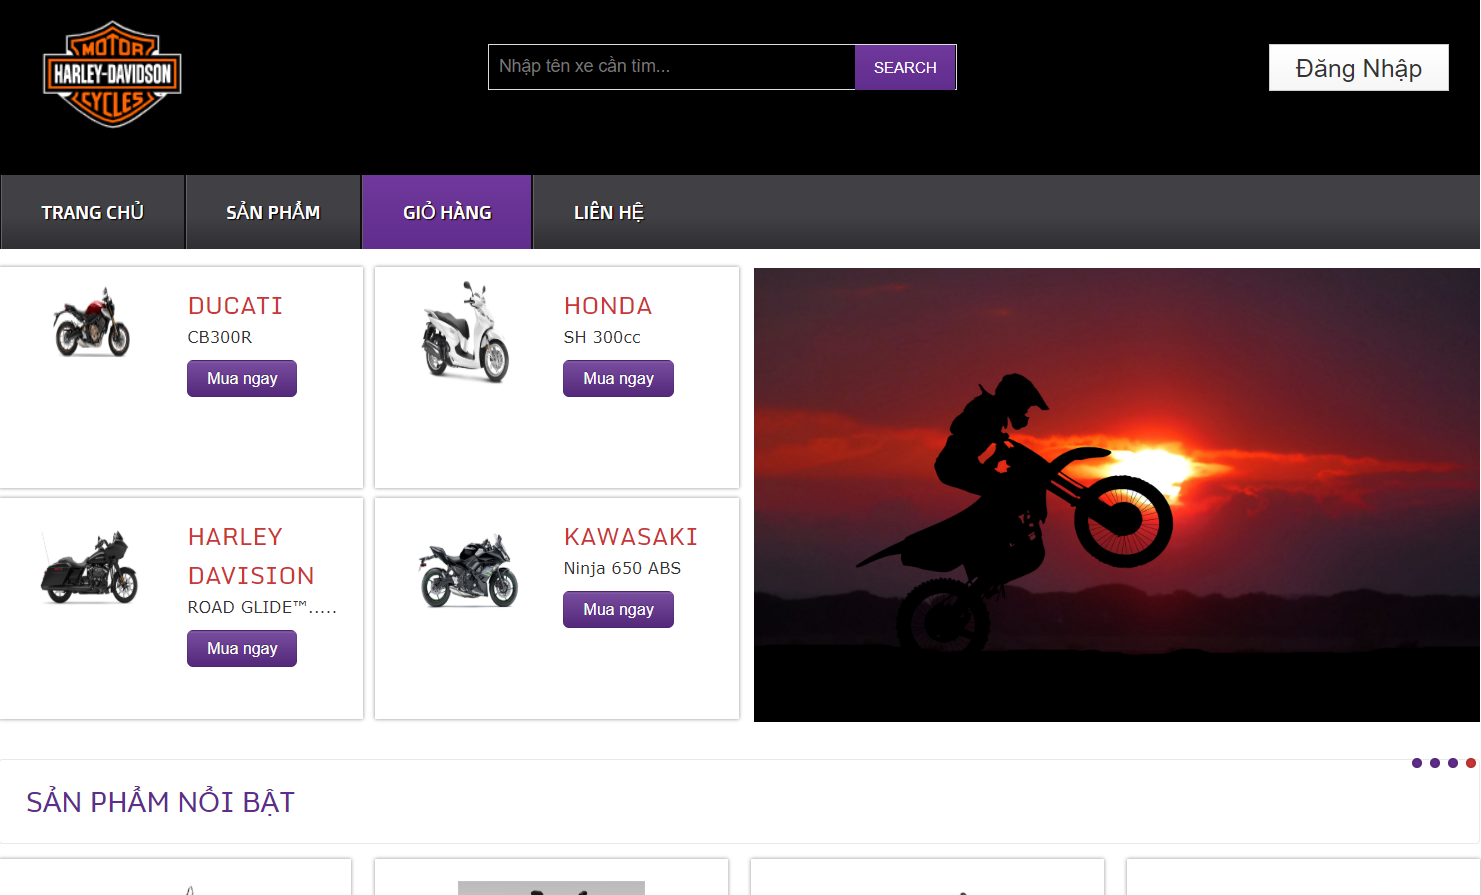
Task: Select the first purple slider dot
Action: pos(1417,763)
